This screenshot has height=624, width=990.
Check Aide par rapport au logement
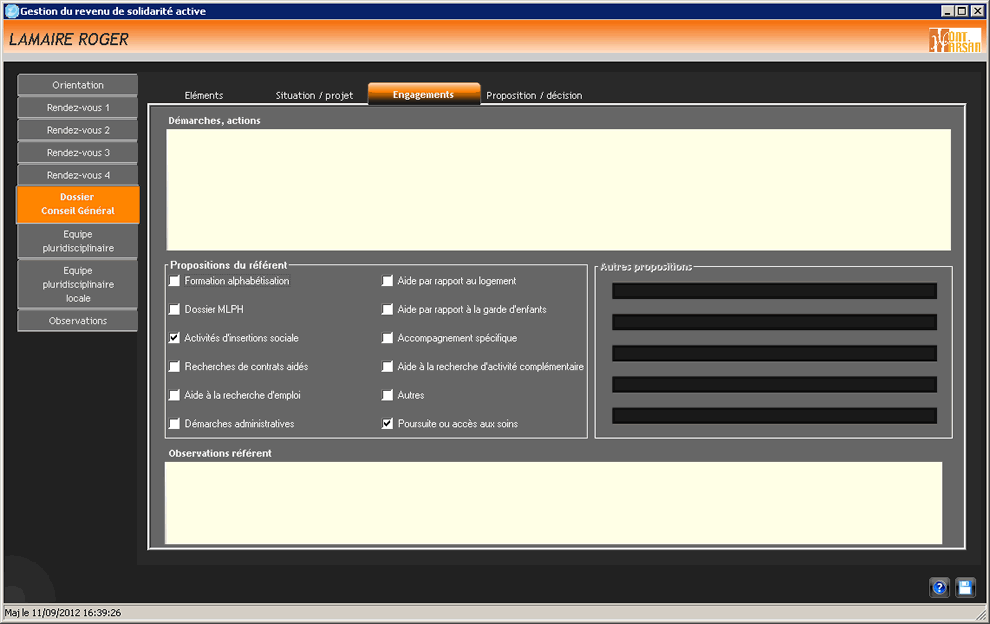pos(388,282)
